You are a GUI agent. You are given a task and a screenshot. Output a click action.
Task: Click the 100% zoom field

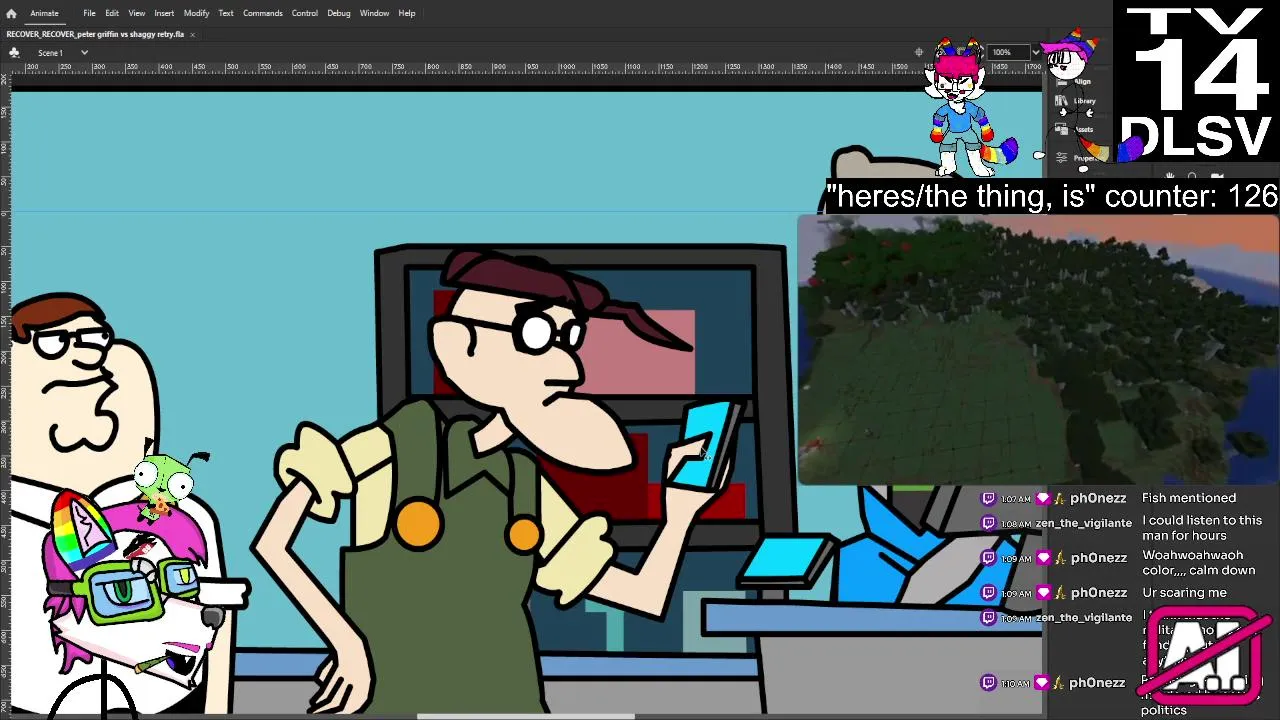tap(1006, 52)
